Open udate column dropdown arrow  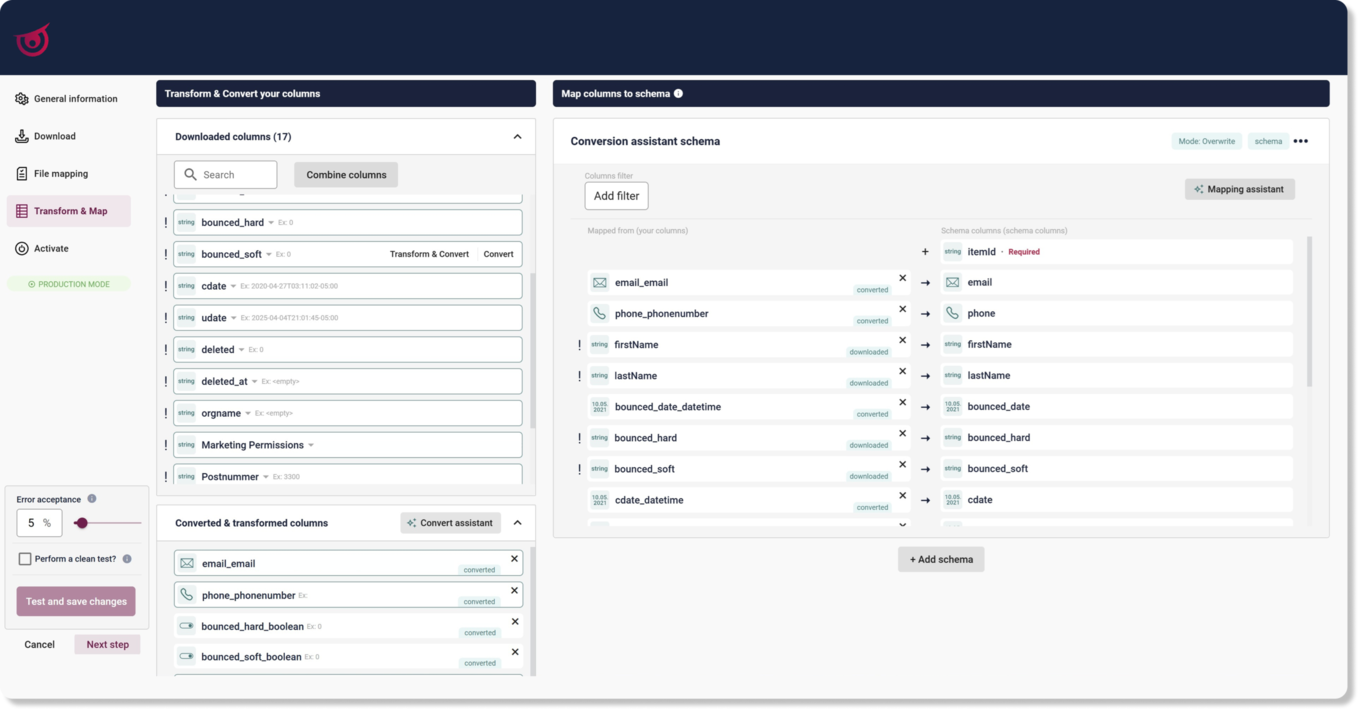234,318
